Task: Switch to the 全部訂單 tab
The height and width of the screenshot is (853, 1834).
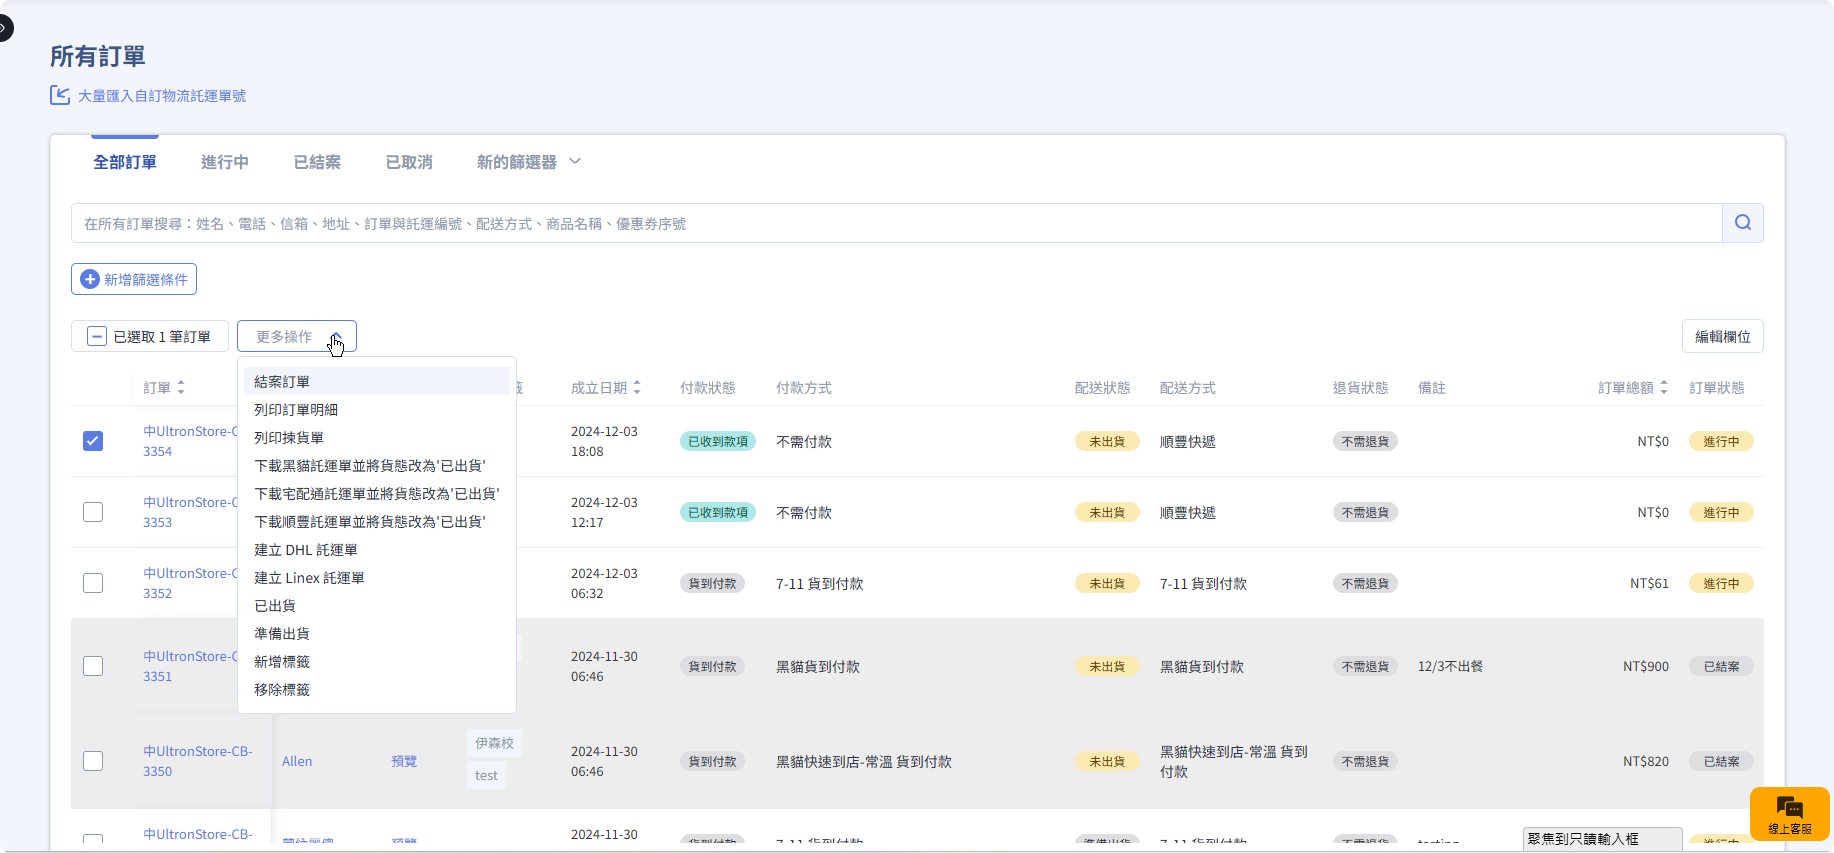Action: click(x=125, y=162)
